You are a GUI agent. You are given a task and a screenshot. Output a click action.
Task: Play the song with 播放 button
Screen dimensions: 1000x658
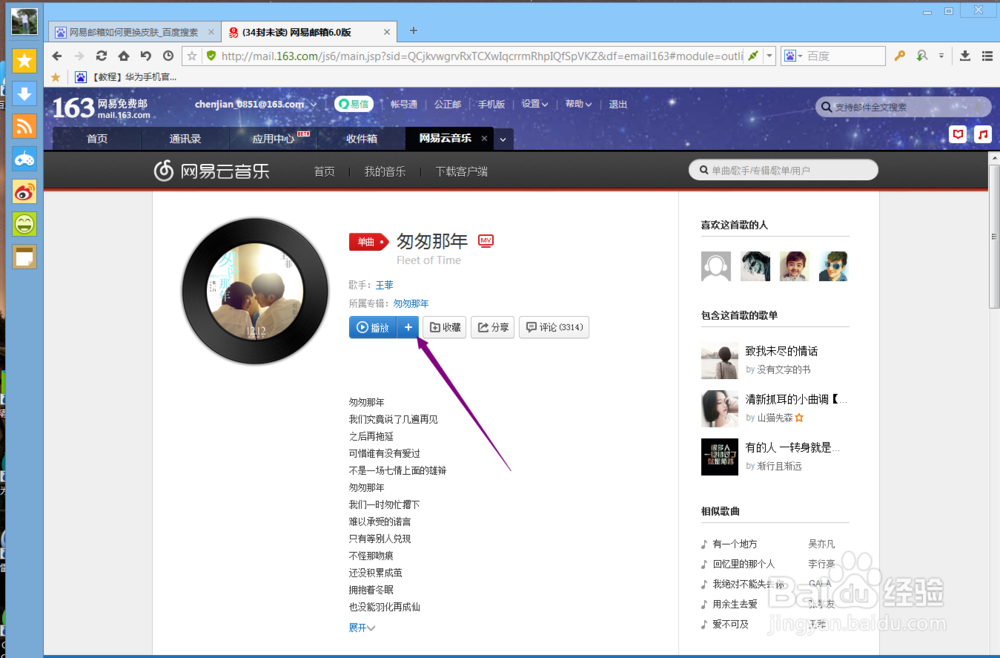click(373, 327)
